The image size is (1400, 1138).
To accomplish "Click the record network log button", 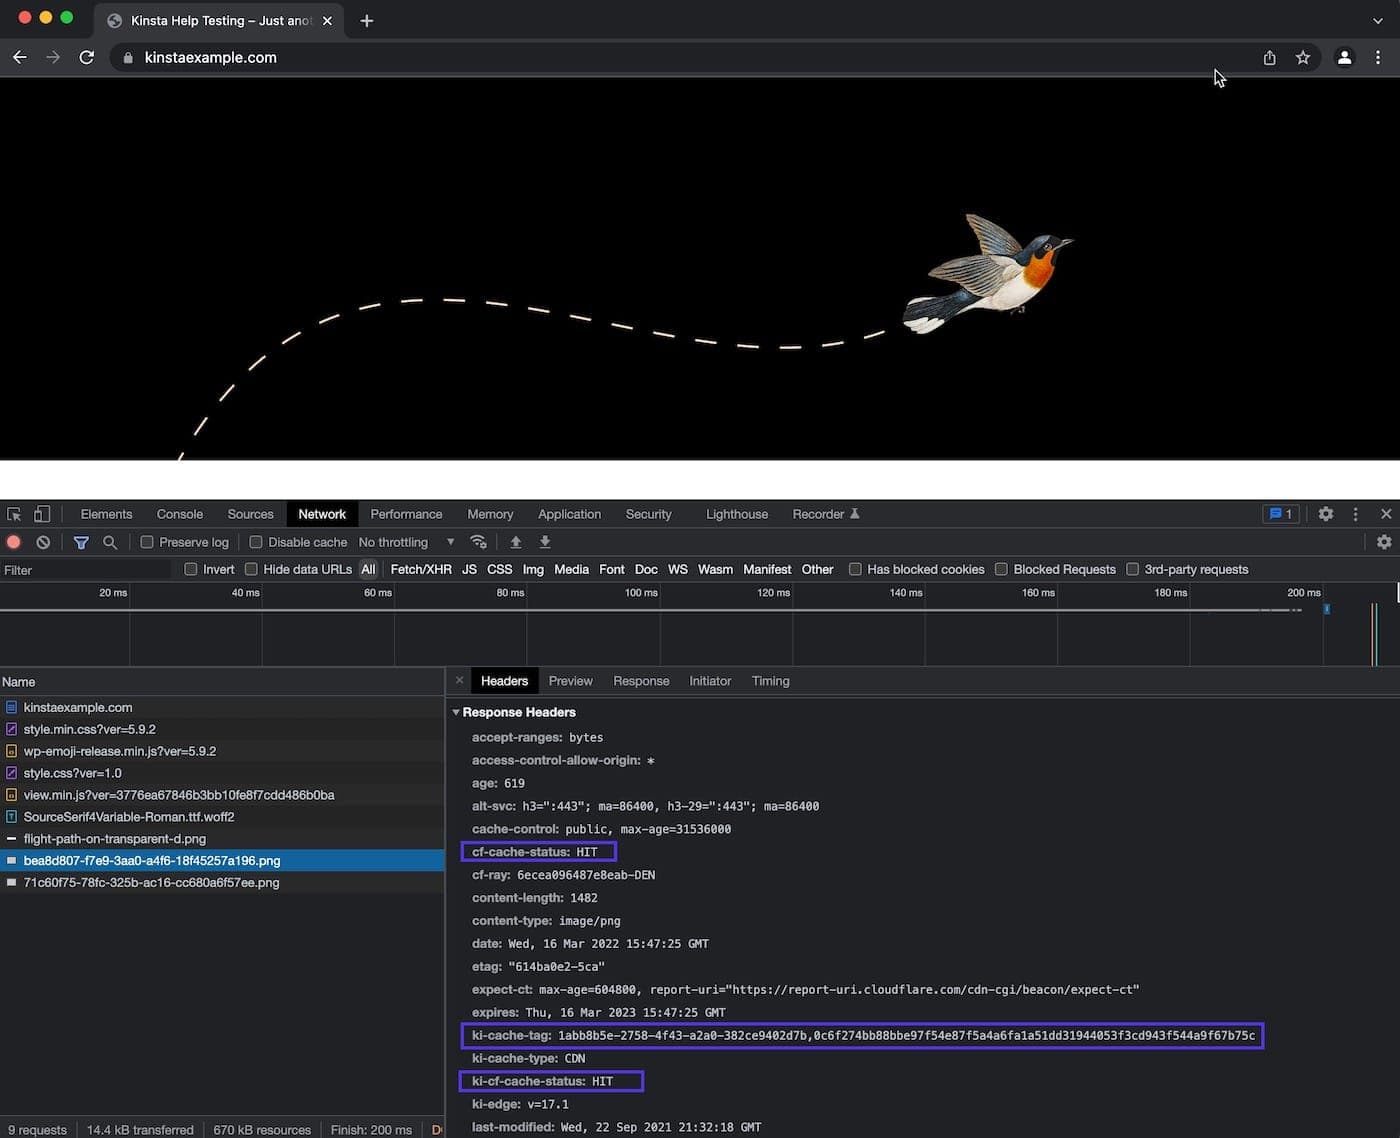I will click(14, 542).
